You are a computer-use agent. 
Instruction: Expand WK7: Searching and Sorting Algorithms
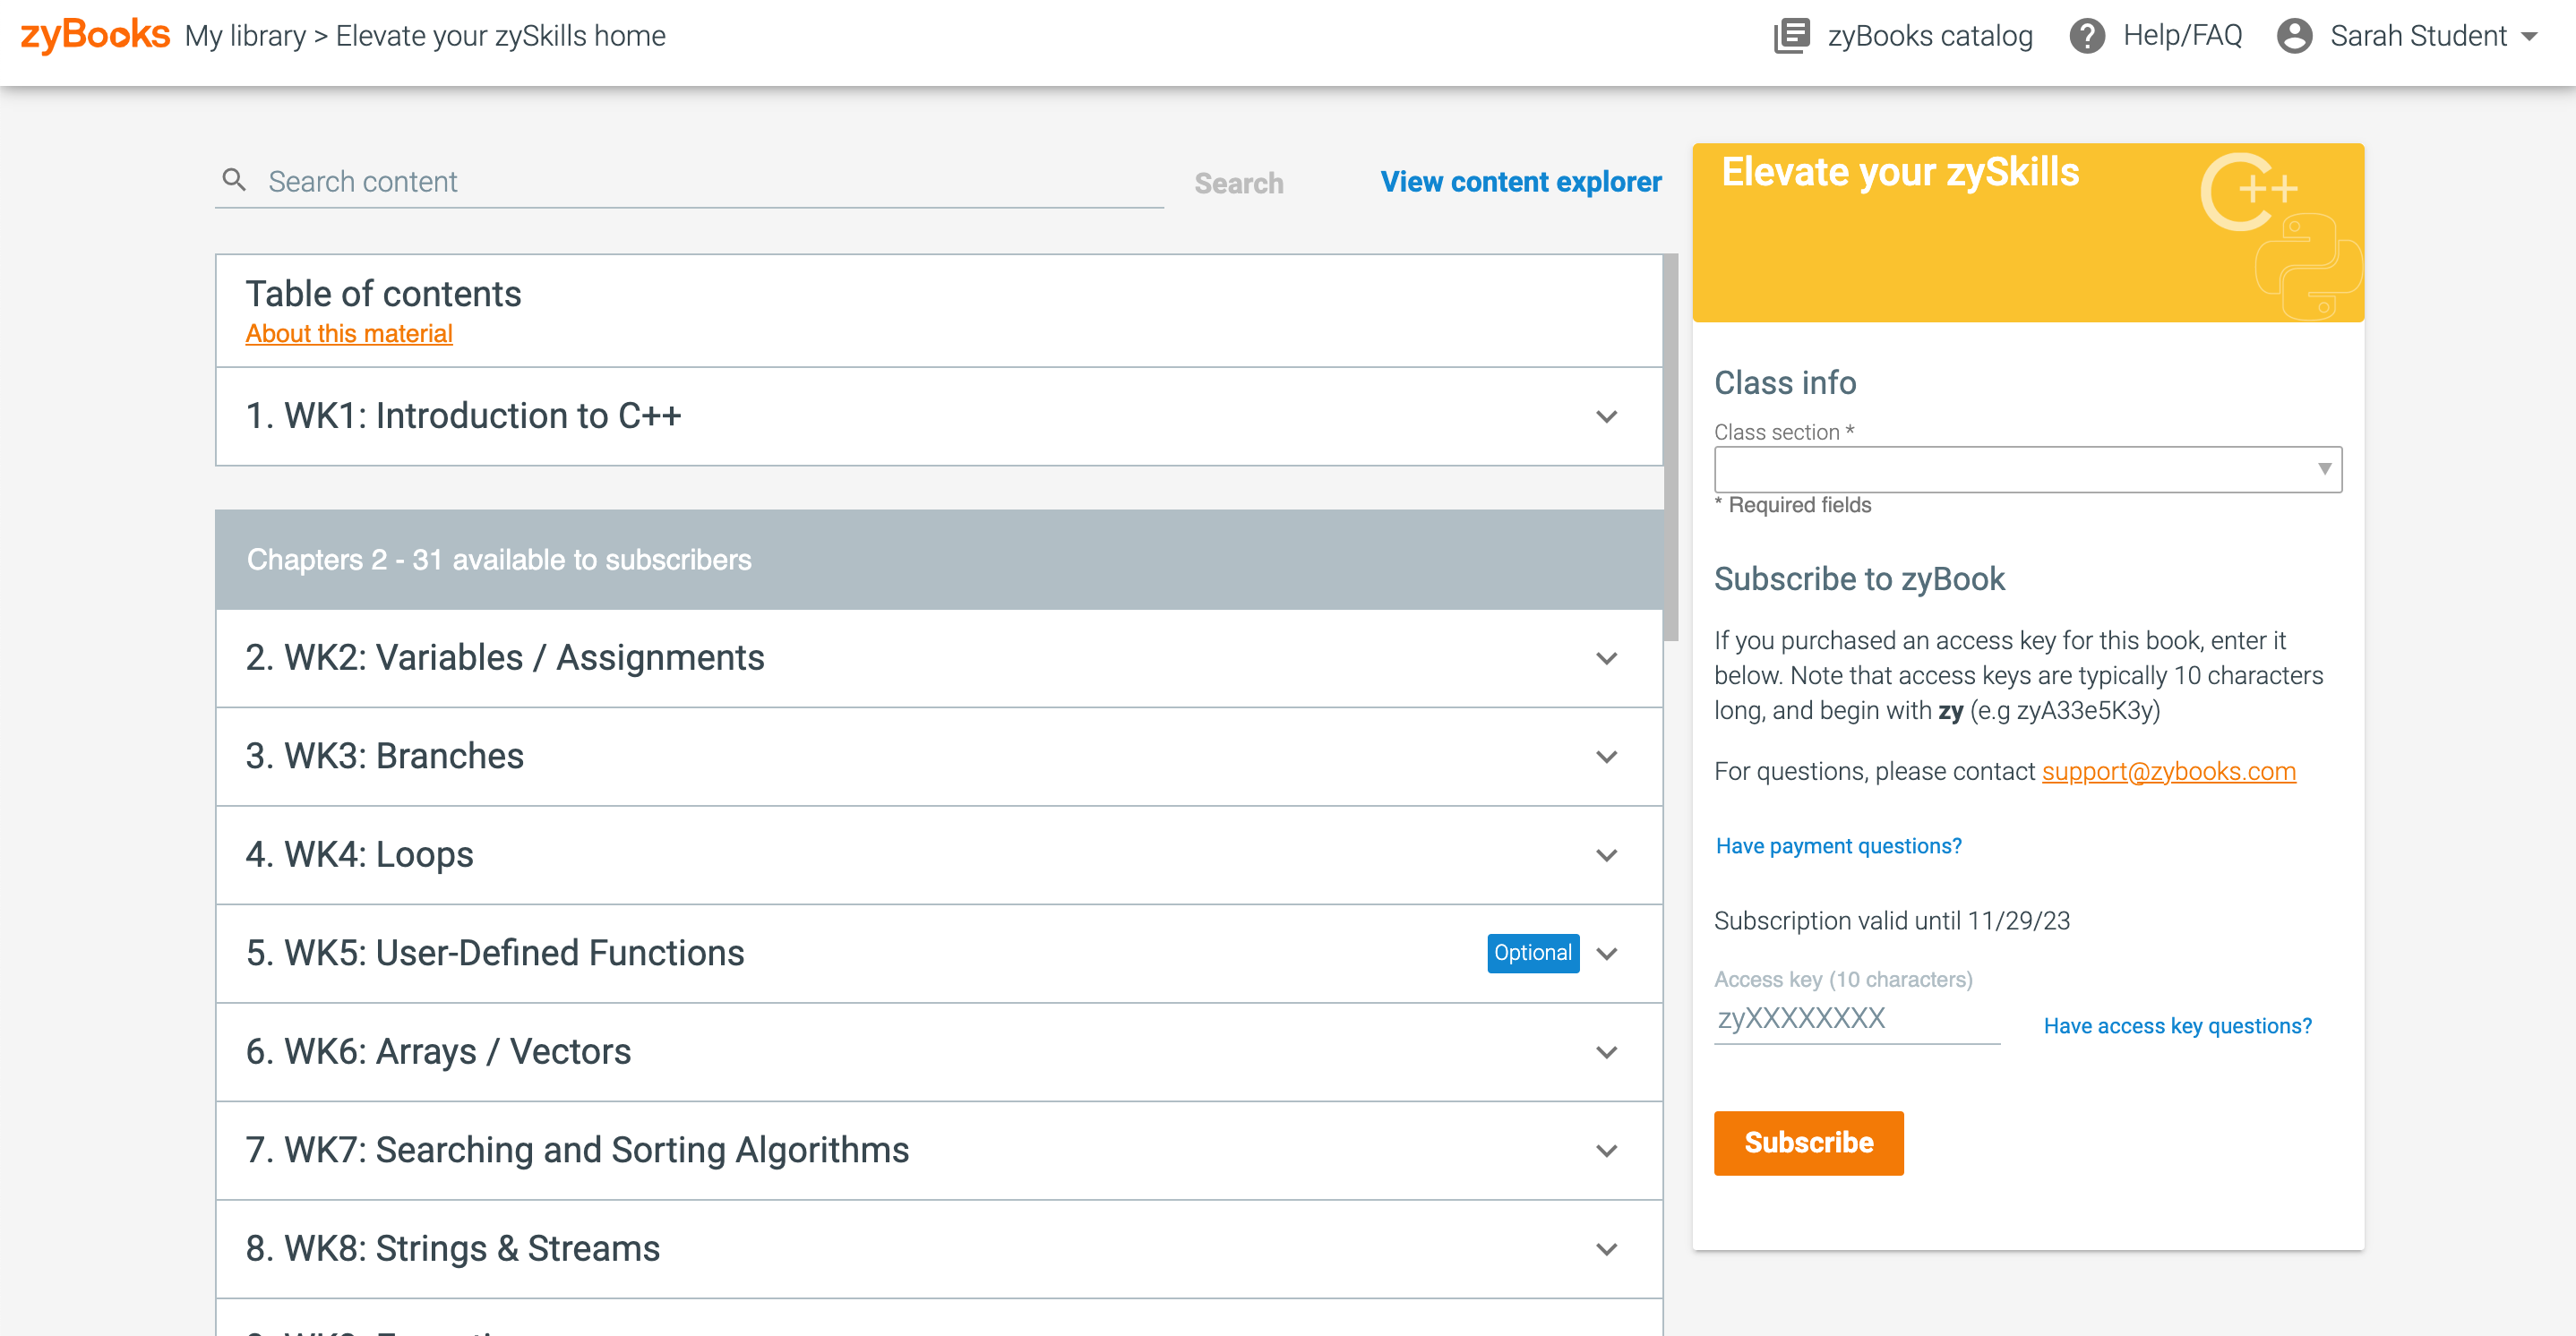(x=1606, y=1150)
